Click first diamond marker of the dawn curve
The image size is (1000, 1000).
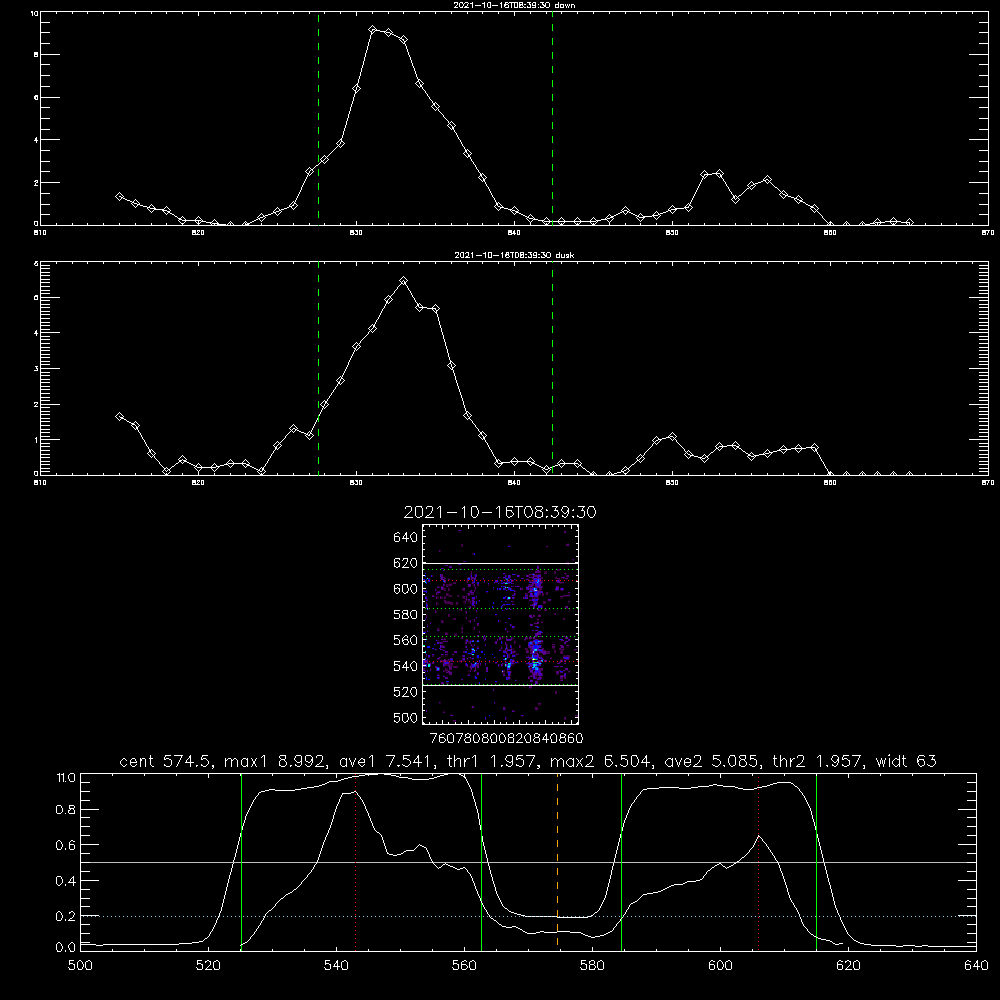point(119,196)
